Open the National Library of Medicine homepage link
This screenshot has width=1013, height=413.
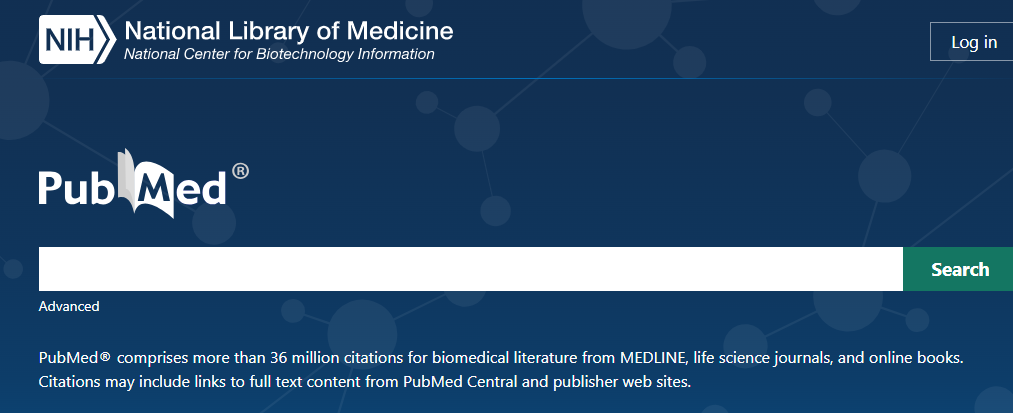(x=288, y=30)
